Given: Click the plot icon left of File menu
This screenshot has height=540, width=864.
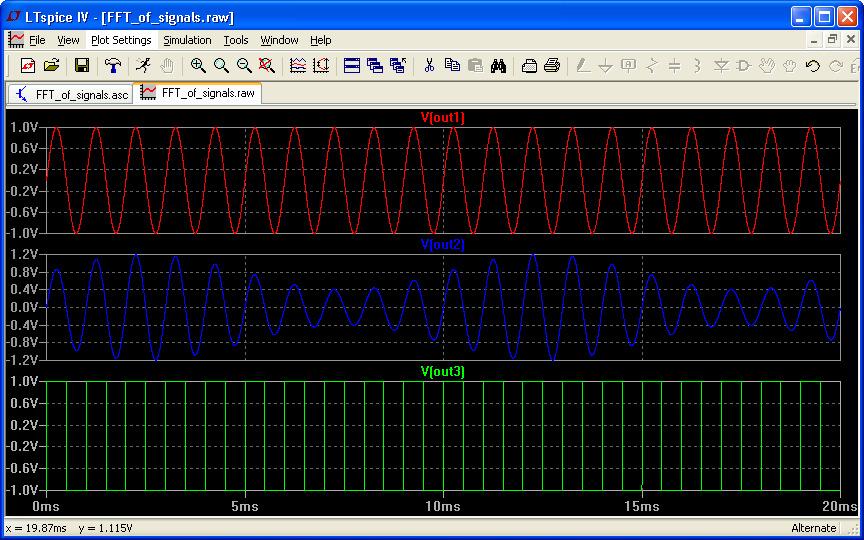Looking at the screenshot, I should point(15,40).
